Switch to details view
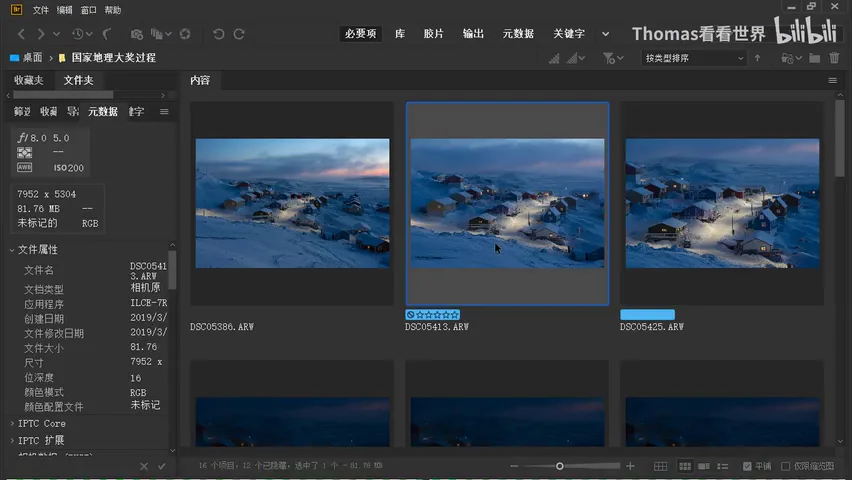The width and height of the screenshot is (852, 480). click(x=704, y=466)
